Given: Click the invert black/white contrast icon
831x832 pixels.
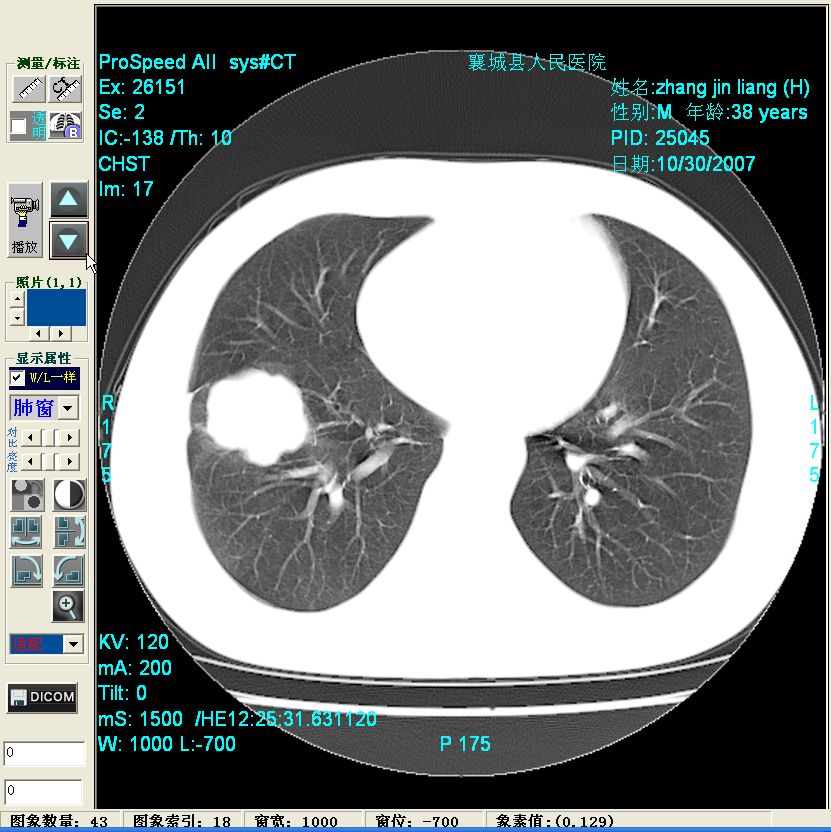Looking at the screenshot, I should (69, 495).
